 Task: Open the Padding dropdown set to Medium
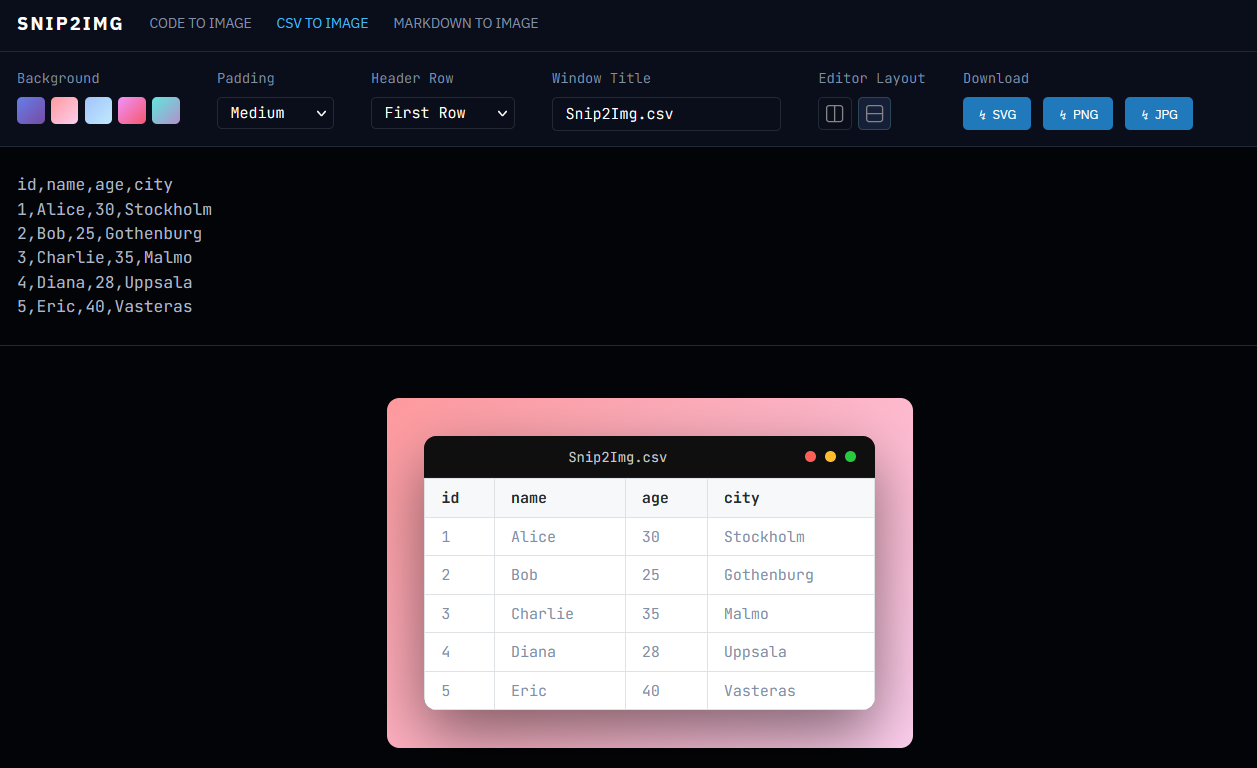(x=275, y=113)
